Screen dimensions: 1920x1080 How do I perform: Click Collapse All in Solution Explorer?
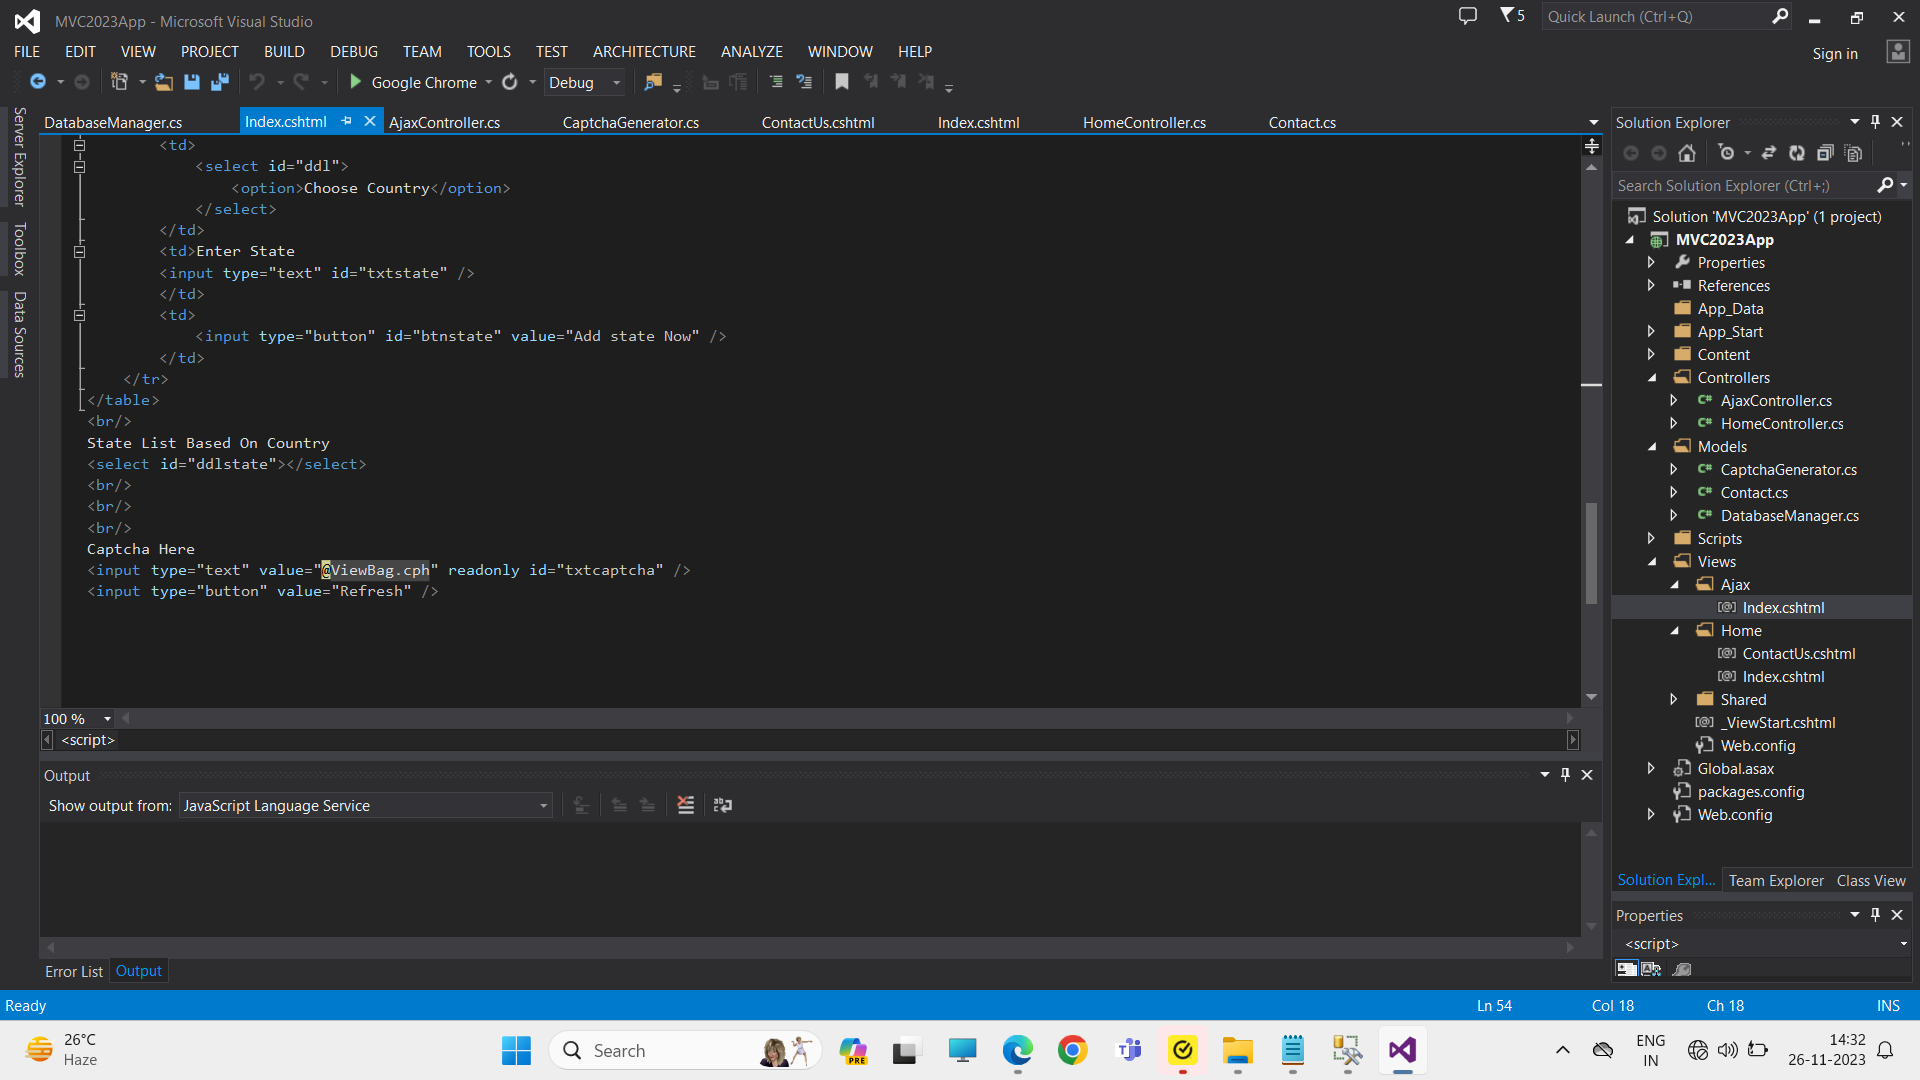pyautogui.click(x=1825, y=153)
